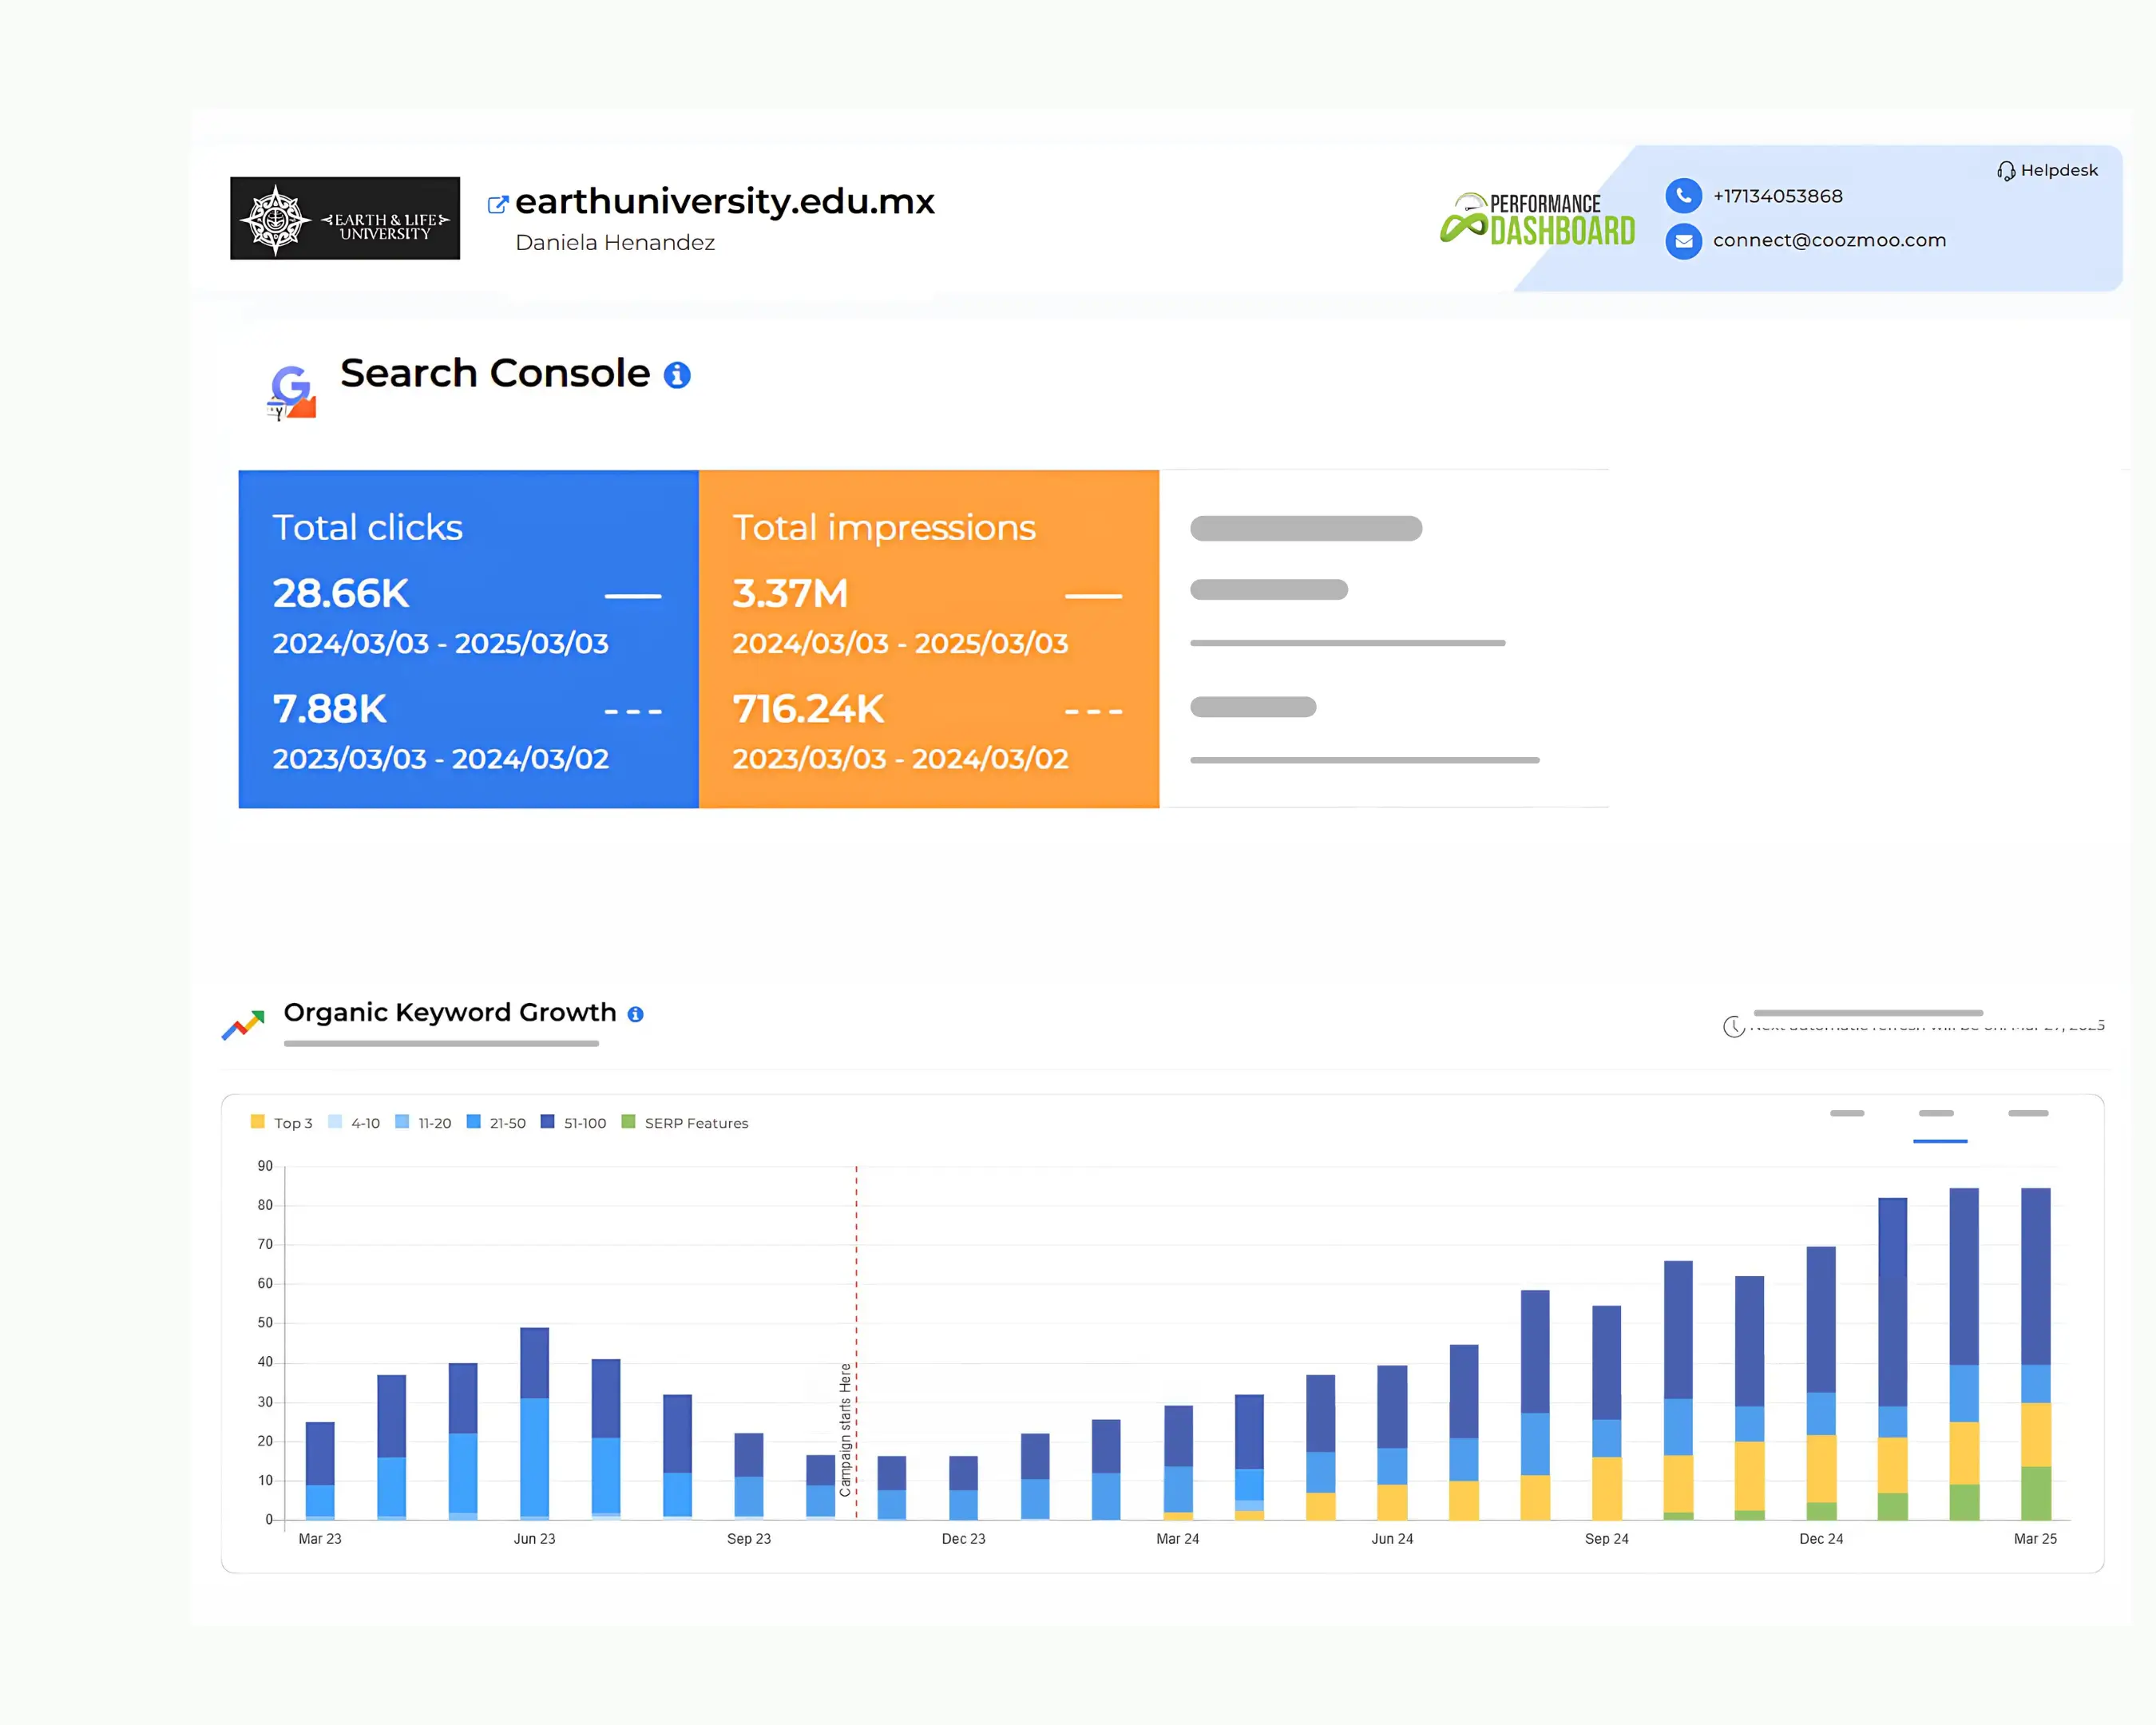The width and height of the screenshot is (2156, 1725).
Task: Click the Performance Dashboard logo
Action: [1538, 219]
